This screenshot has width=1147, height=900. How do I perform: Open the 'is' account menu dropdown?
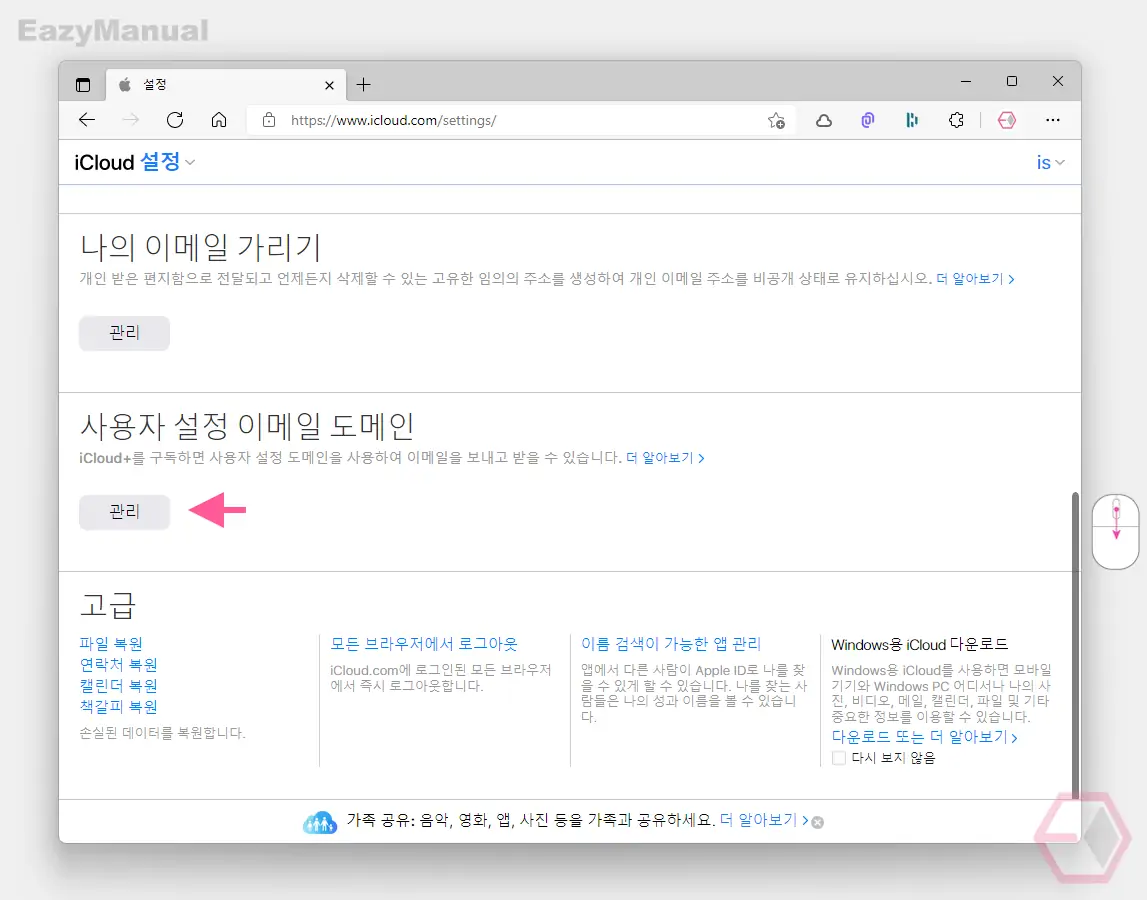tap(1050, 162)
